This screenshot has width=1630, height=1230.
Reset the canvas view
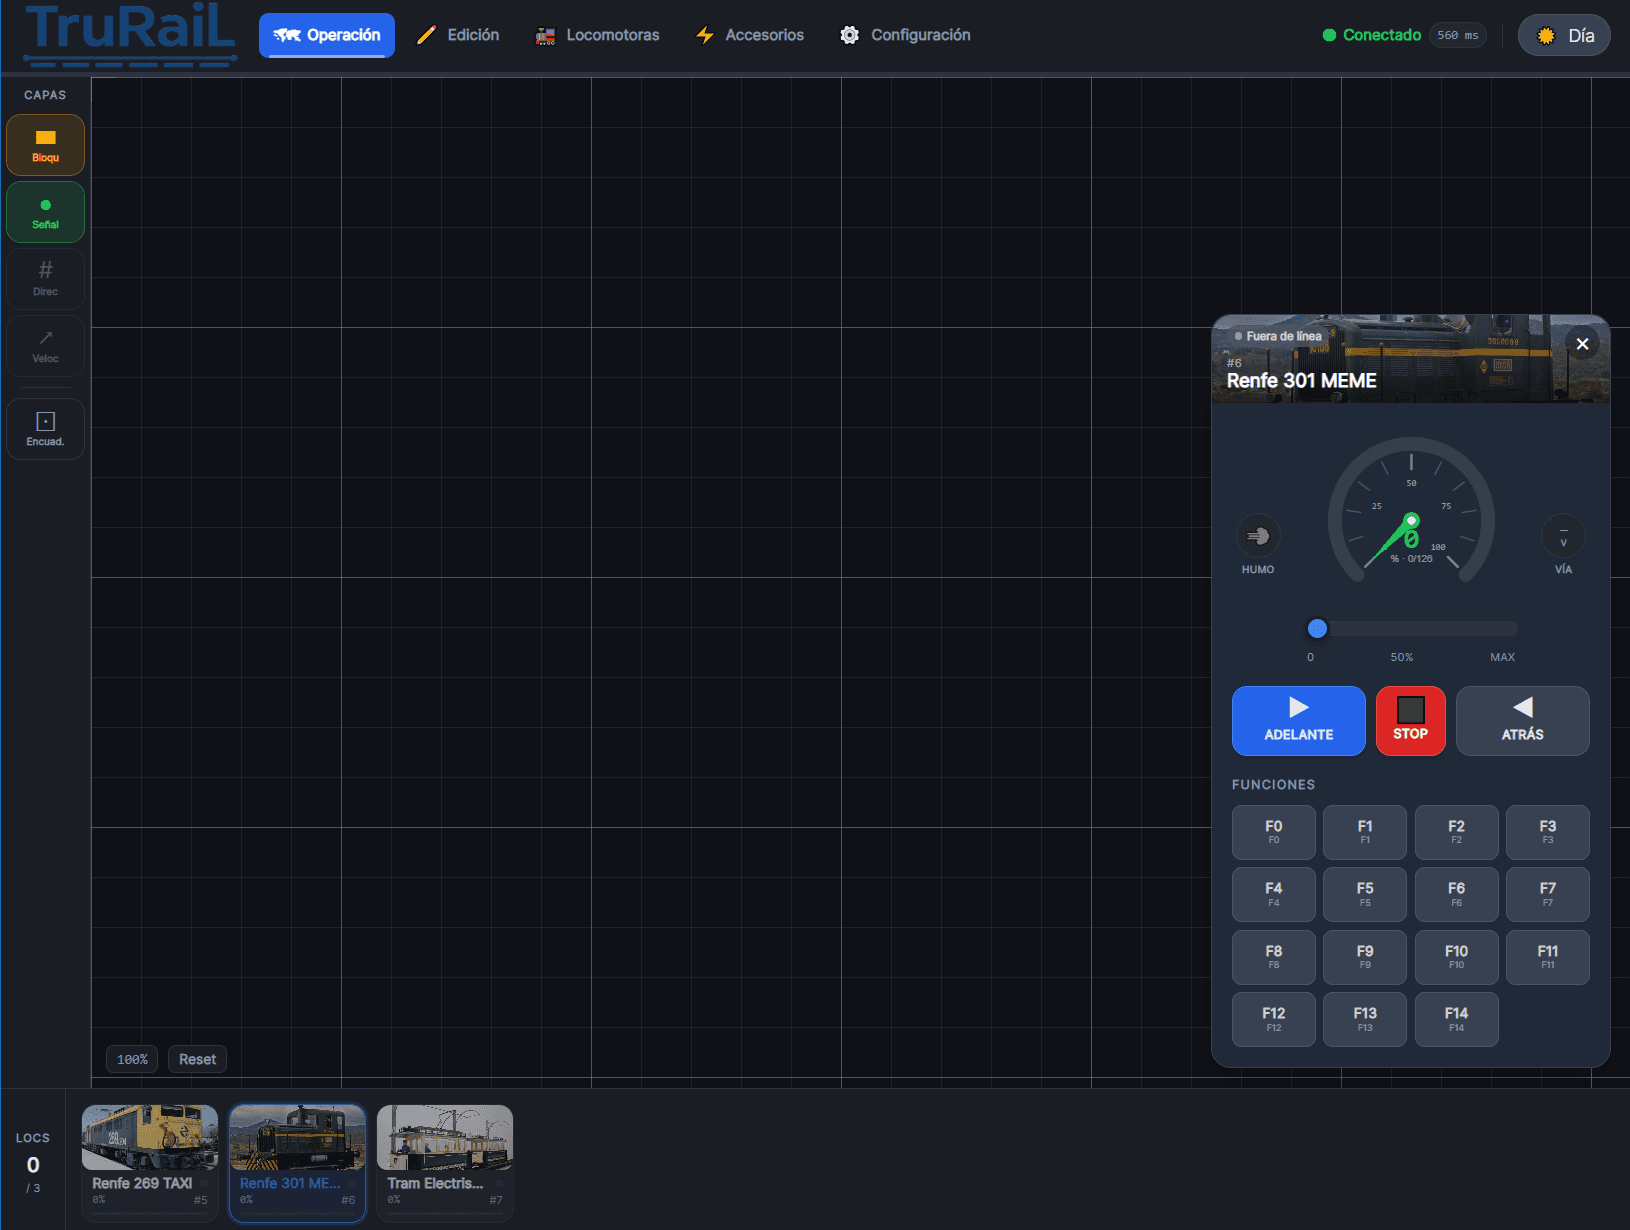point(197,1059)
